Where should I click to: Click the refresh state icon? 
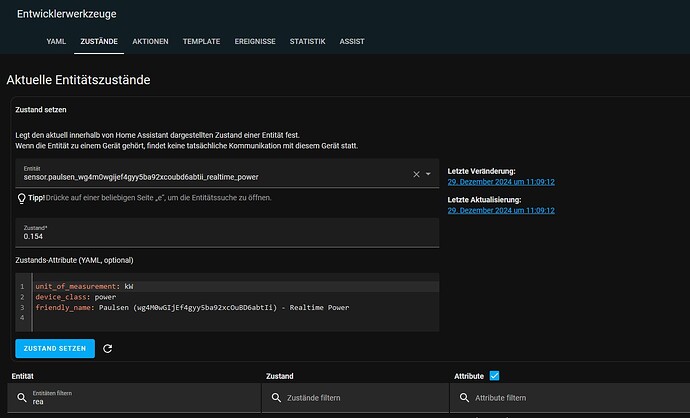point(107,348)
